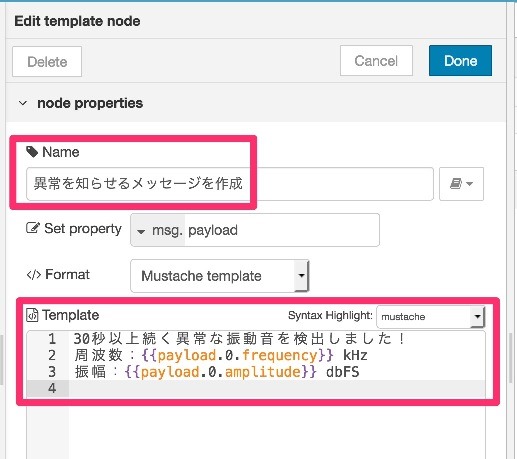The image size is (517, 459).
Task: Click the Name tag icon
Action: [x=32, y=152]
